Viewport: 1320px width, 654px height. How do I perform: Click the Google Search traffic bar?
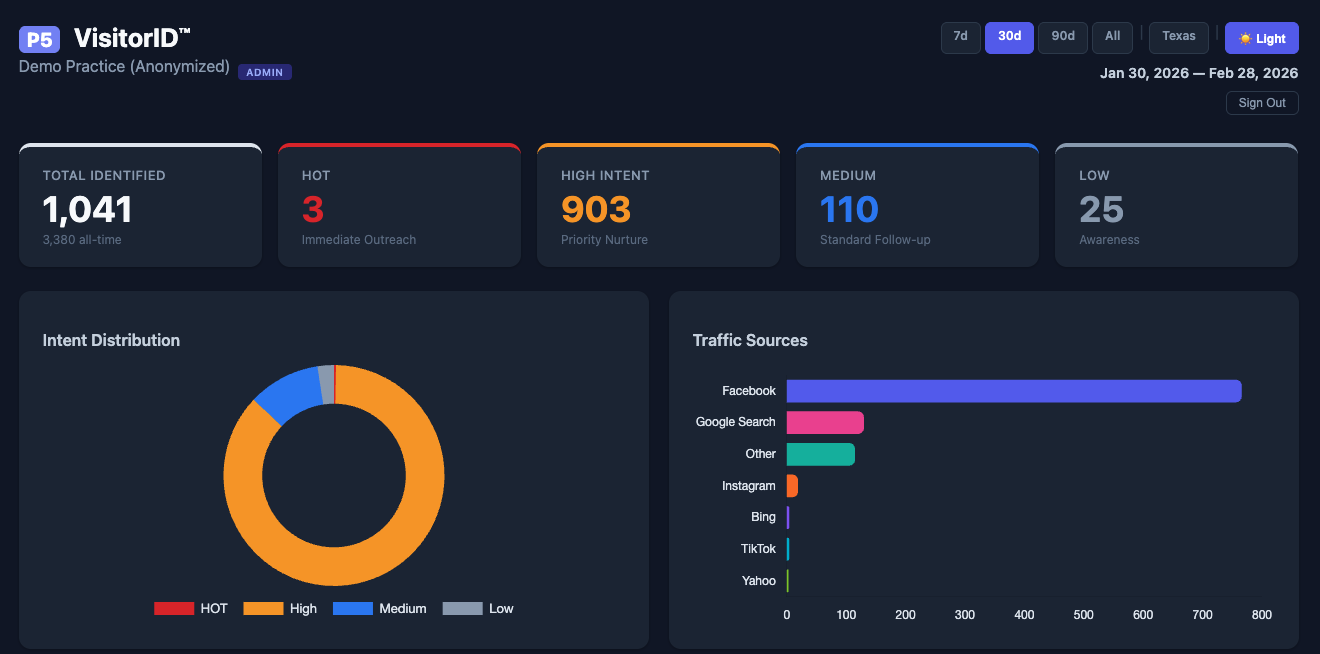point(825,422)
